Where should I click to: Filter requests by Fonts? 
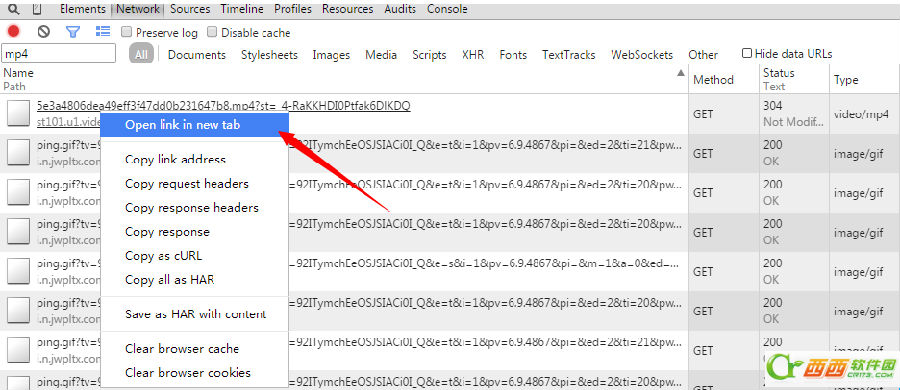click(x=513, y=55)
